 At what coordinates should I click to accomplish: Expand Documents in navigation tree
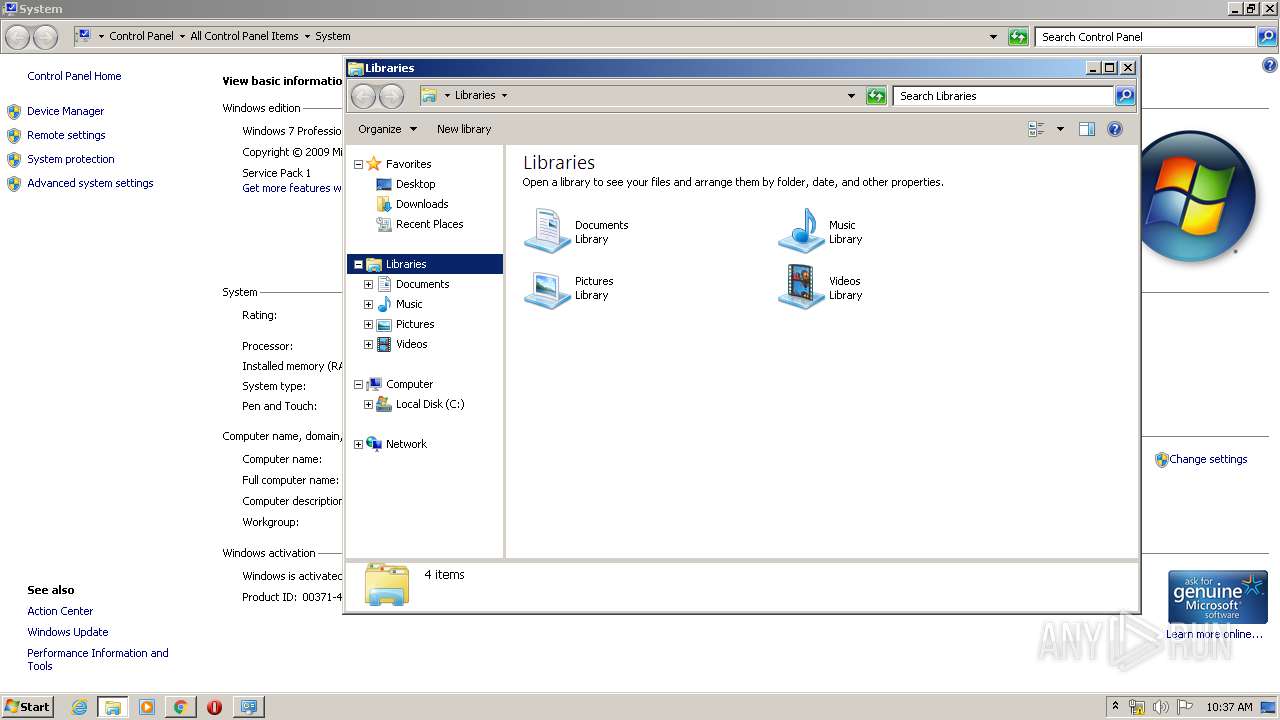click(x=368, y=284)
